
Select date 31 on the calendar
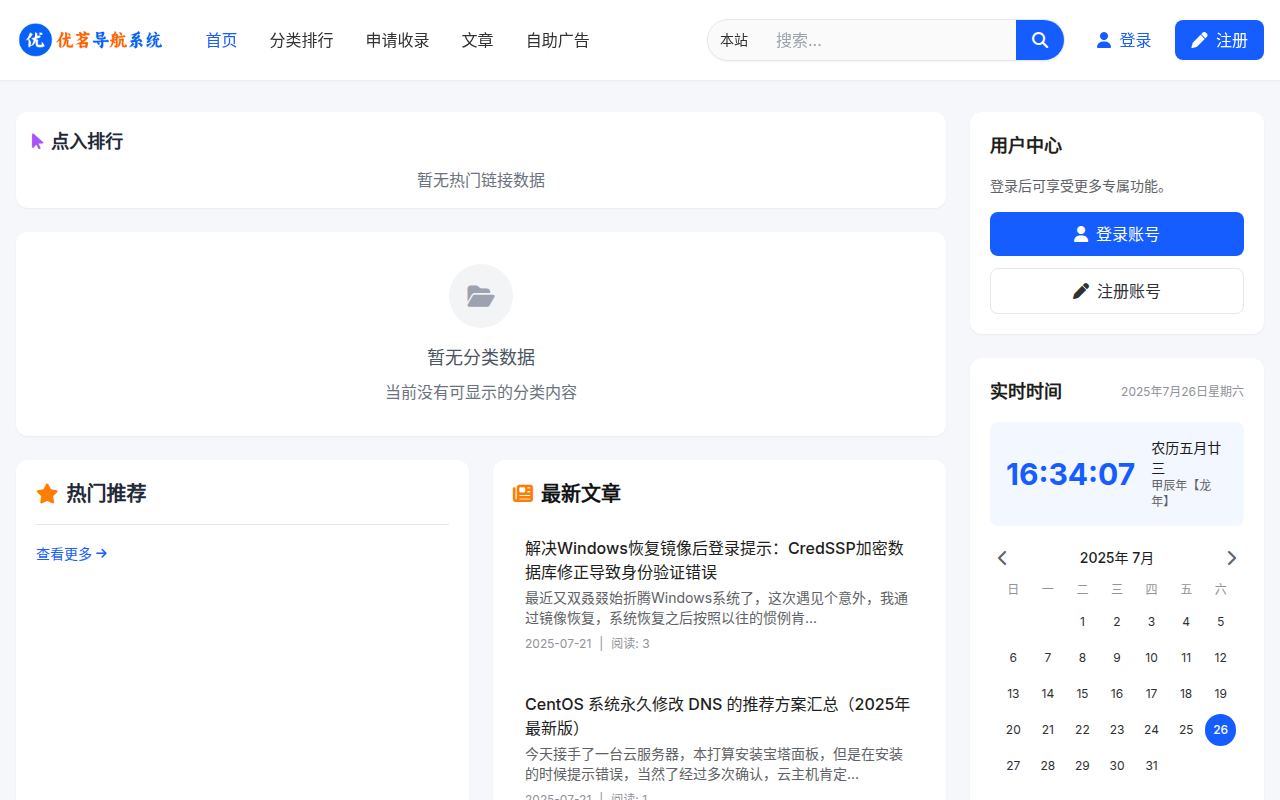(x=1151, y=765)
